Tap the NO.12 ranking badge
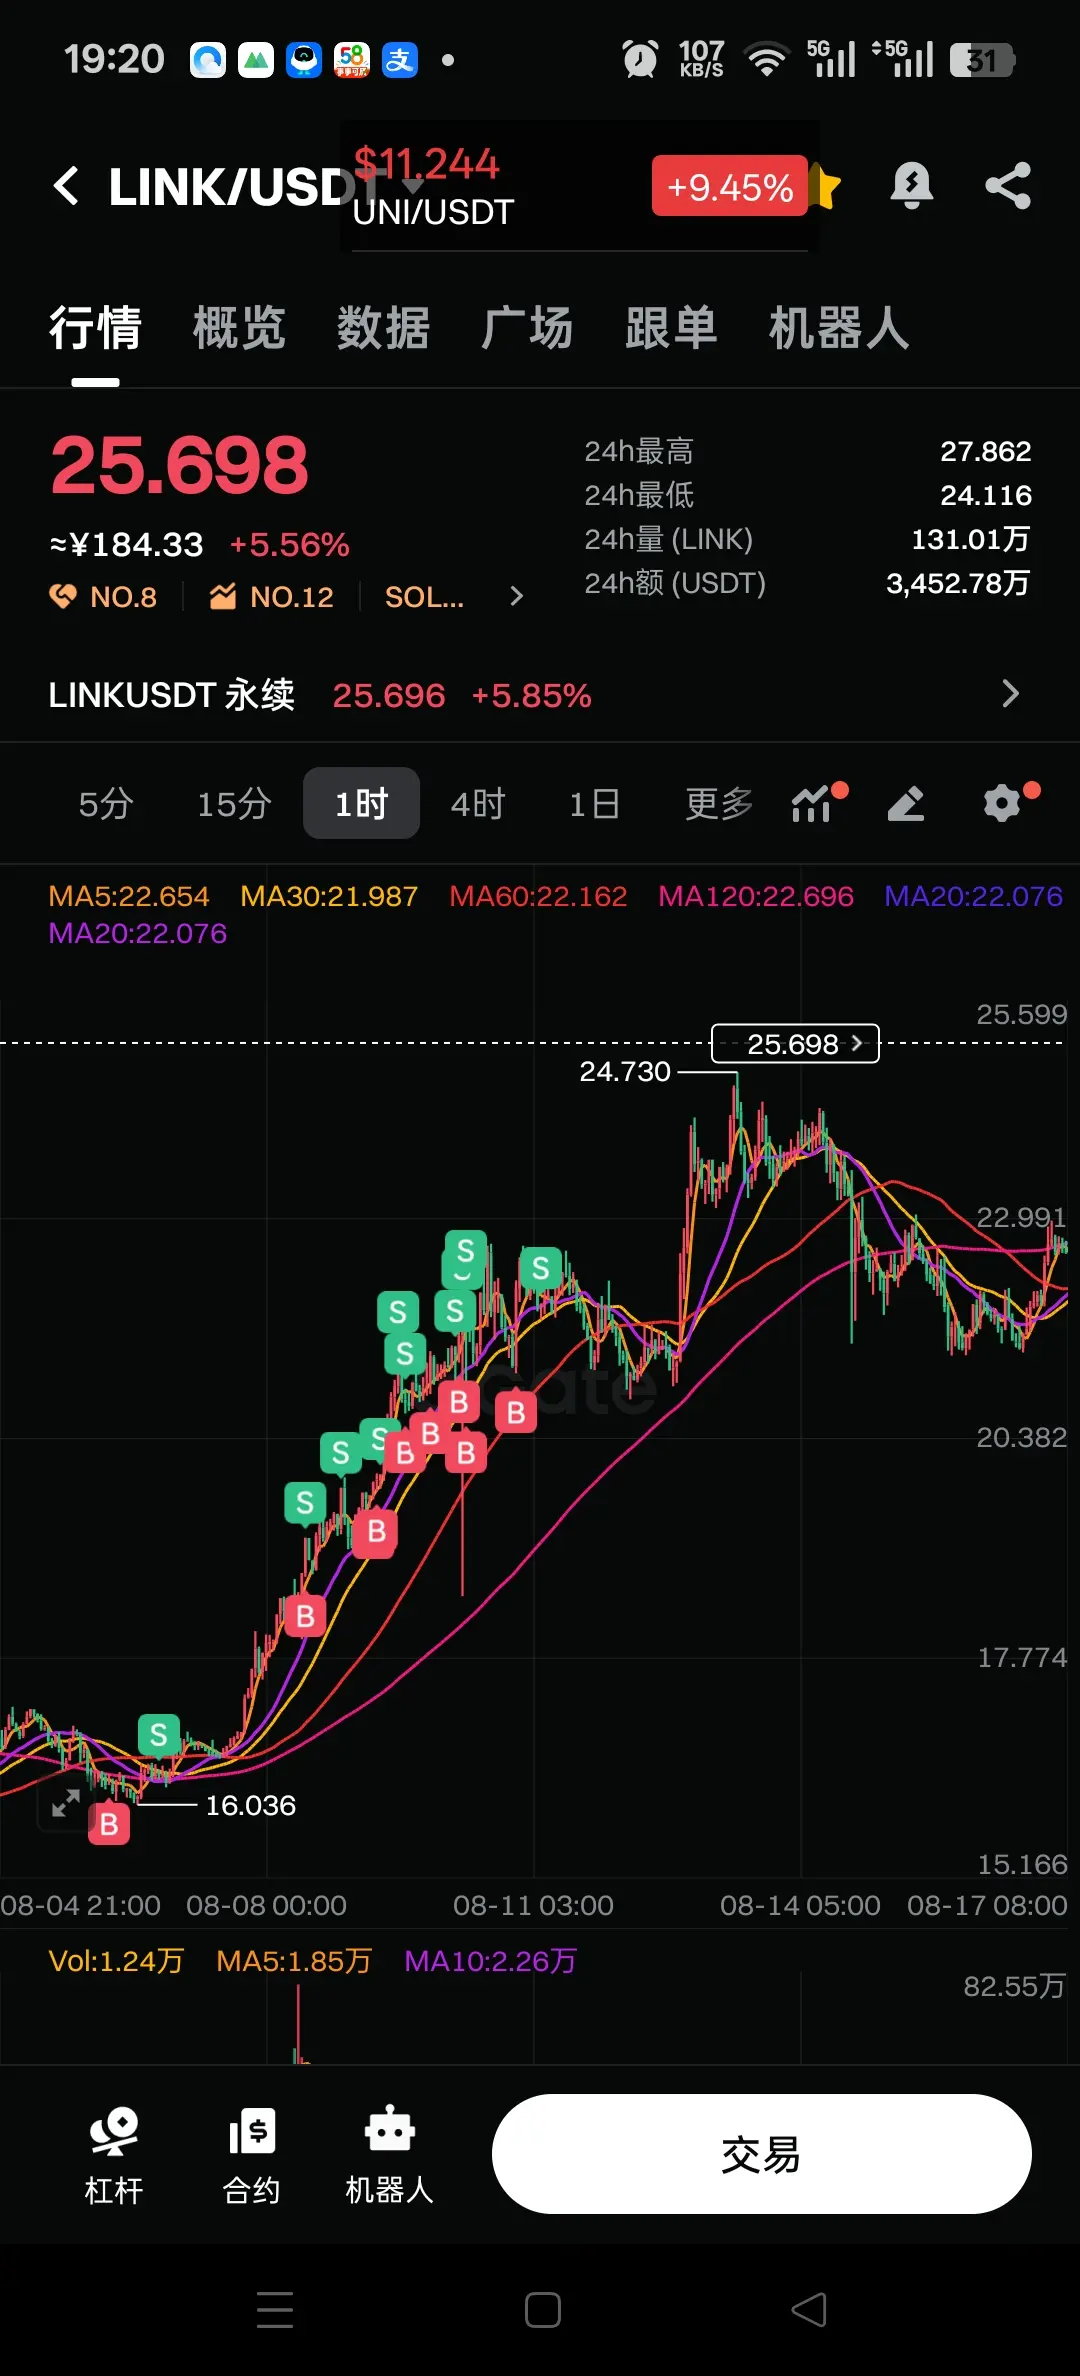 [x=272, y=597]
